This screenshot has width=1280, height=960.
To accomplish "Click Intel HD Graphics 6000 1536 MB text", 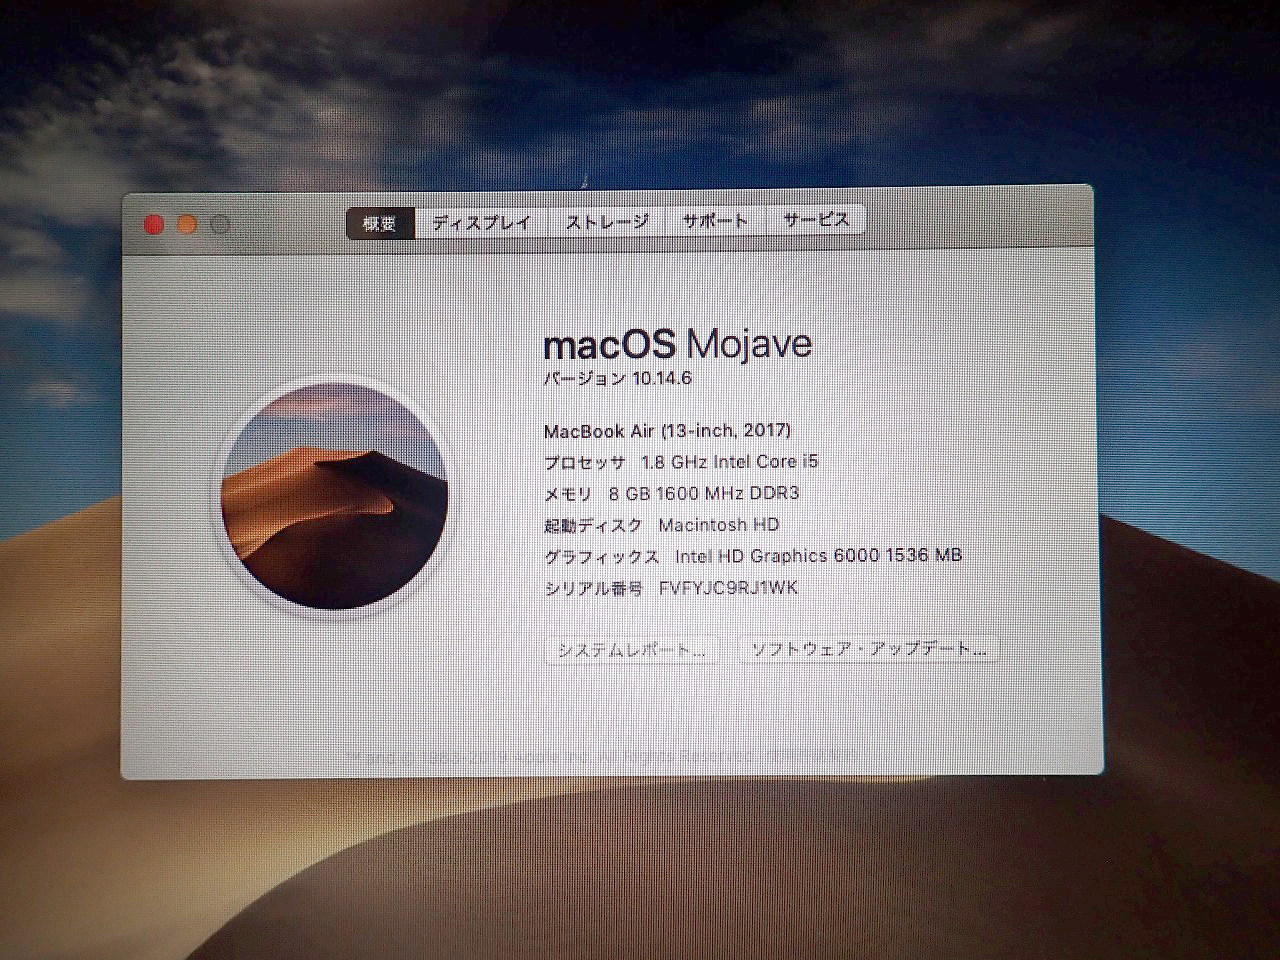I will (x=818, y=556).
